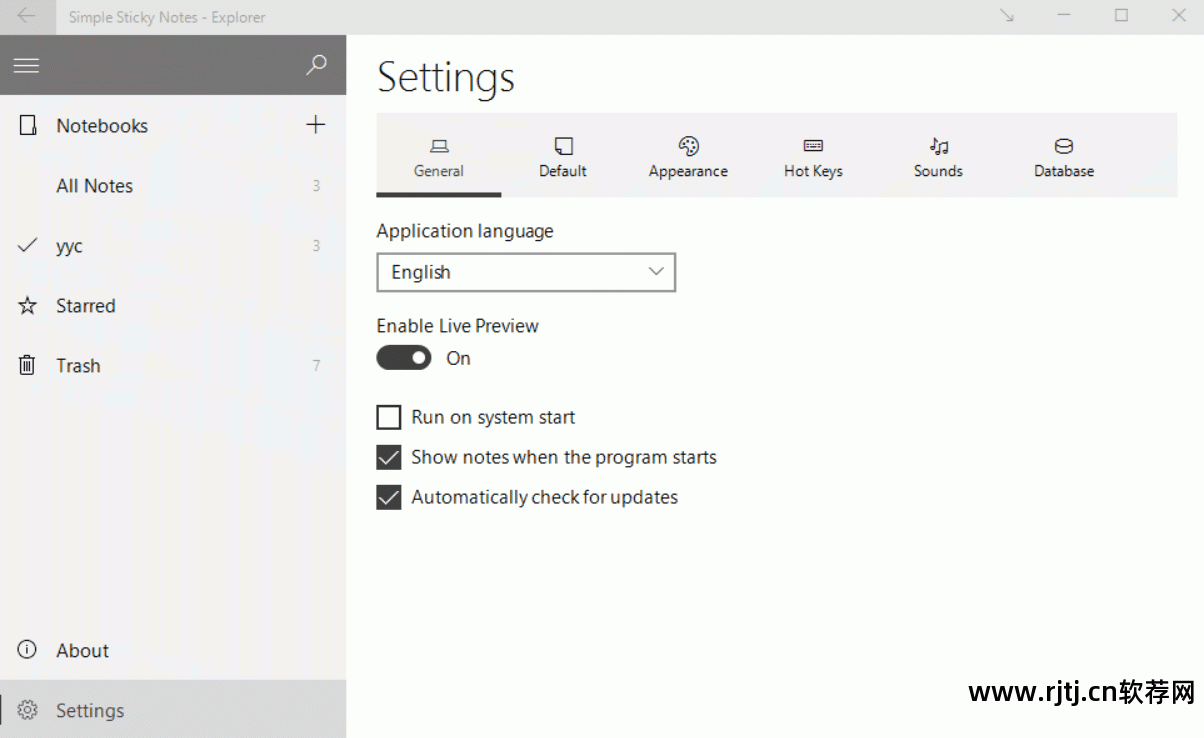Open the About page
Viewport: 1204px width, 738px height.
tap(173, 651)
